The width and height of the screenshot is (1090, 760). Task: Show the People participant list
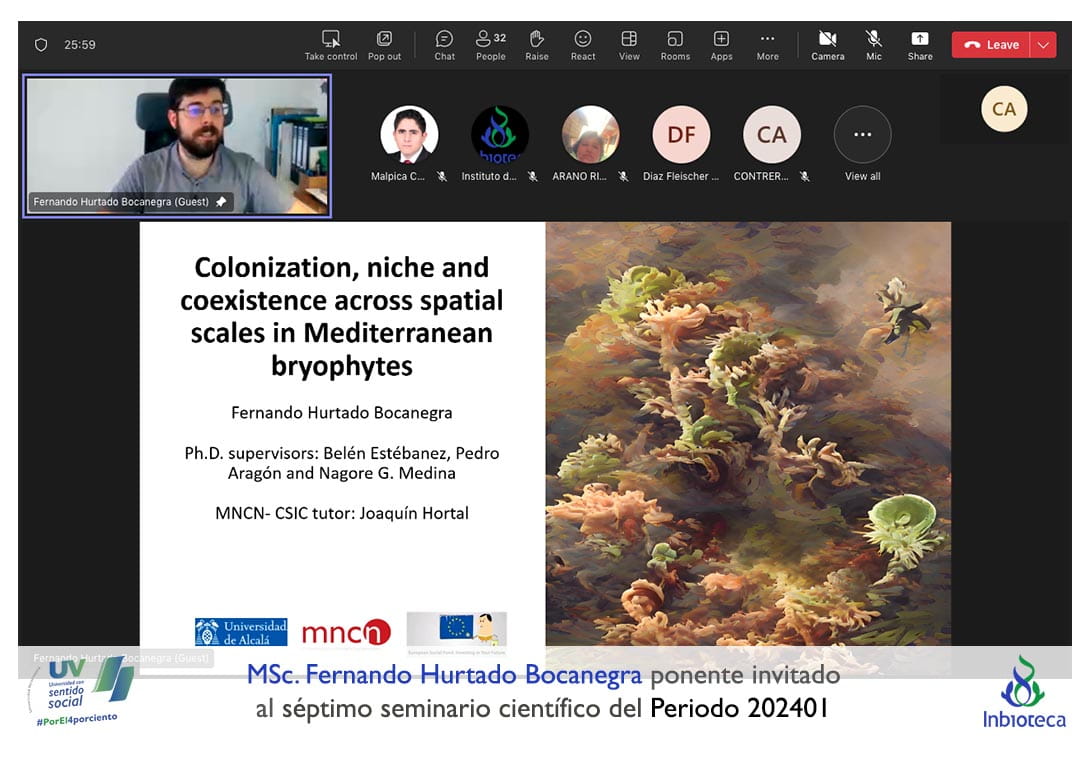click(x=490, y=40)
